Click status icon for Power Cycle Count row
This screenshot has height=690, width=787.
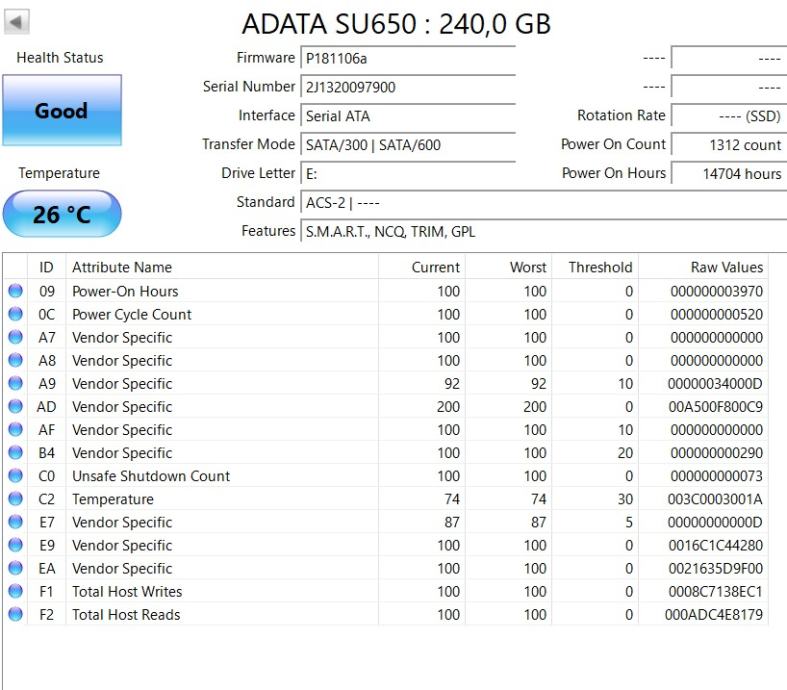coord(16,314)
